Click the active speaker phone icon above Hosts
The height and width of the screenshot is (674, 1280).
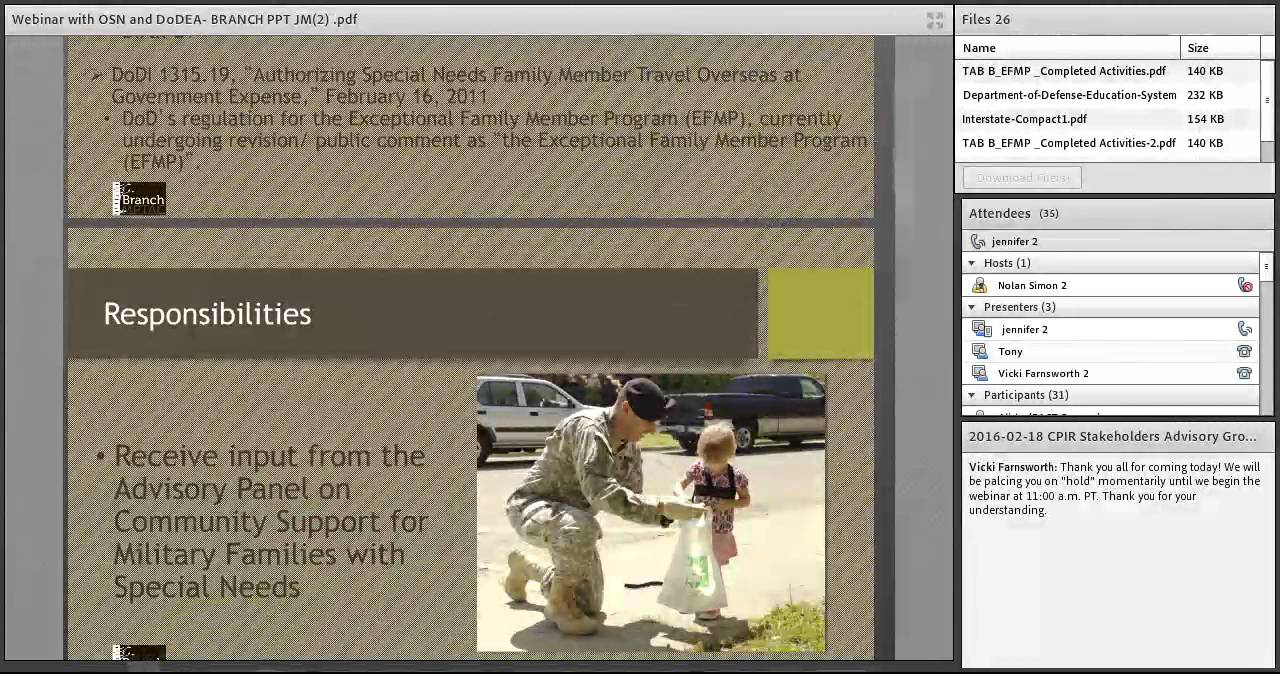click(978, 241)
